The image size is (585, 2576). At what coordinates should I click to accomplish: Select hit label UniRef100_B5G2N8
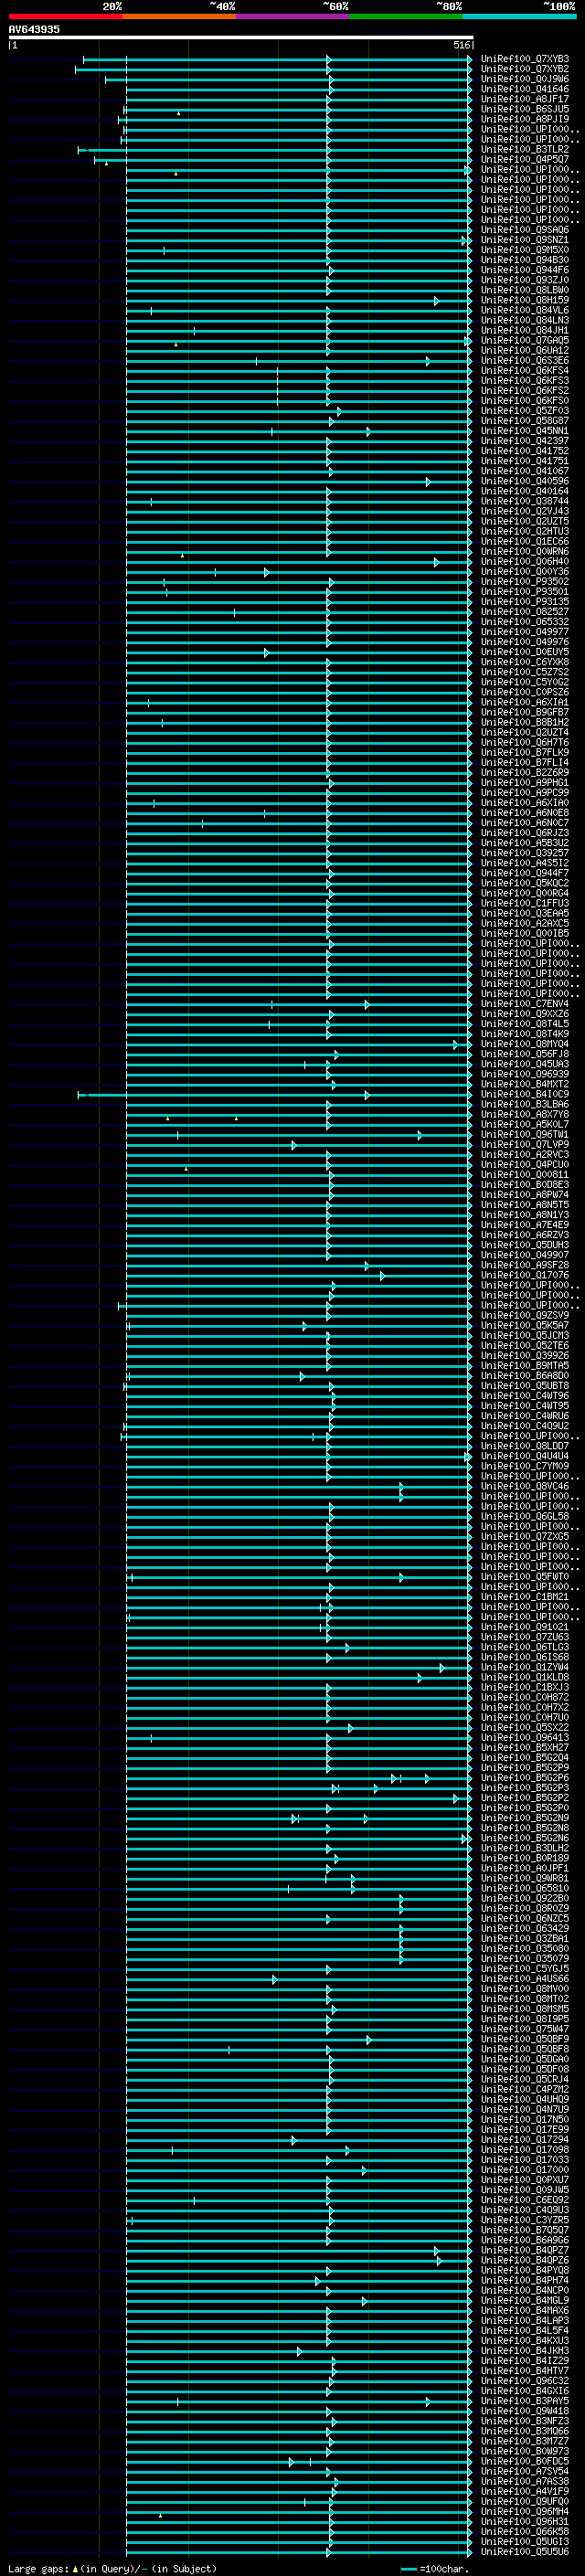pyautogui.click(x=525, y=1828)
